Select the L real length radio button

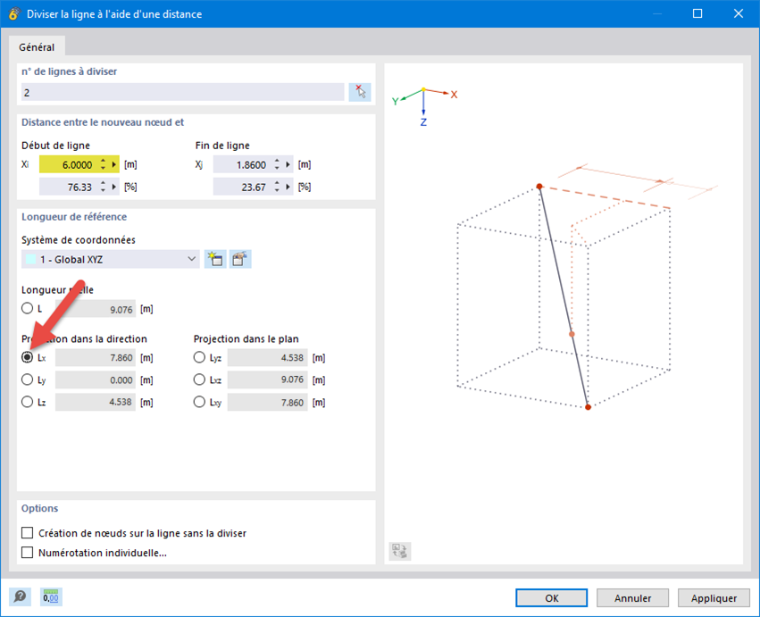click(27, 308)
